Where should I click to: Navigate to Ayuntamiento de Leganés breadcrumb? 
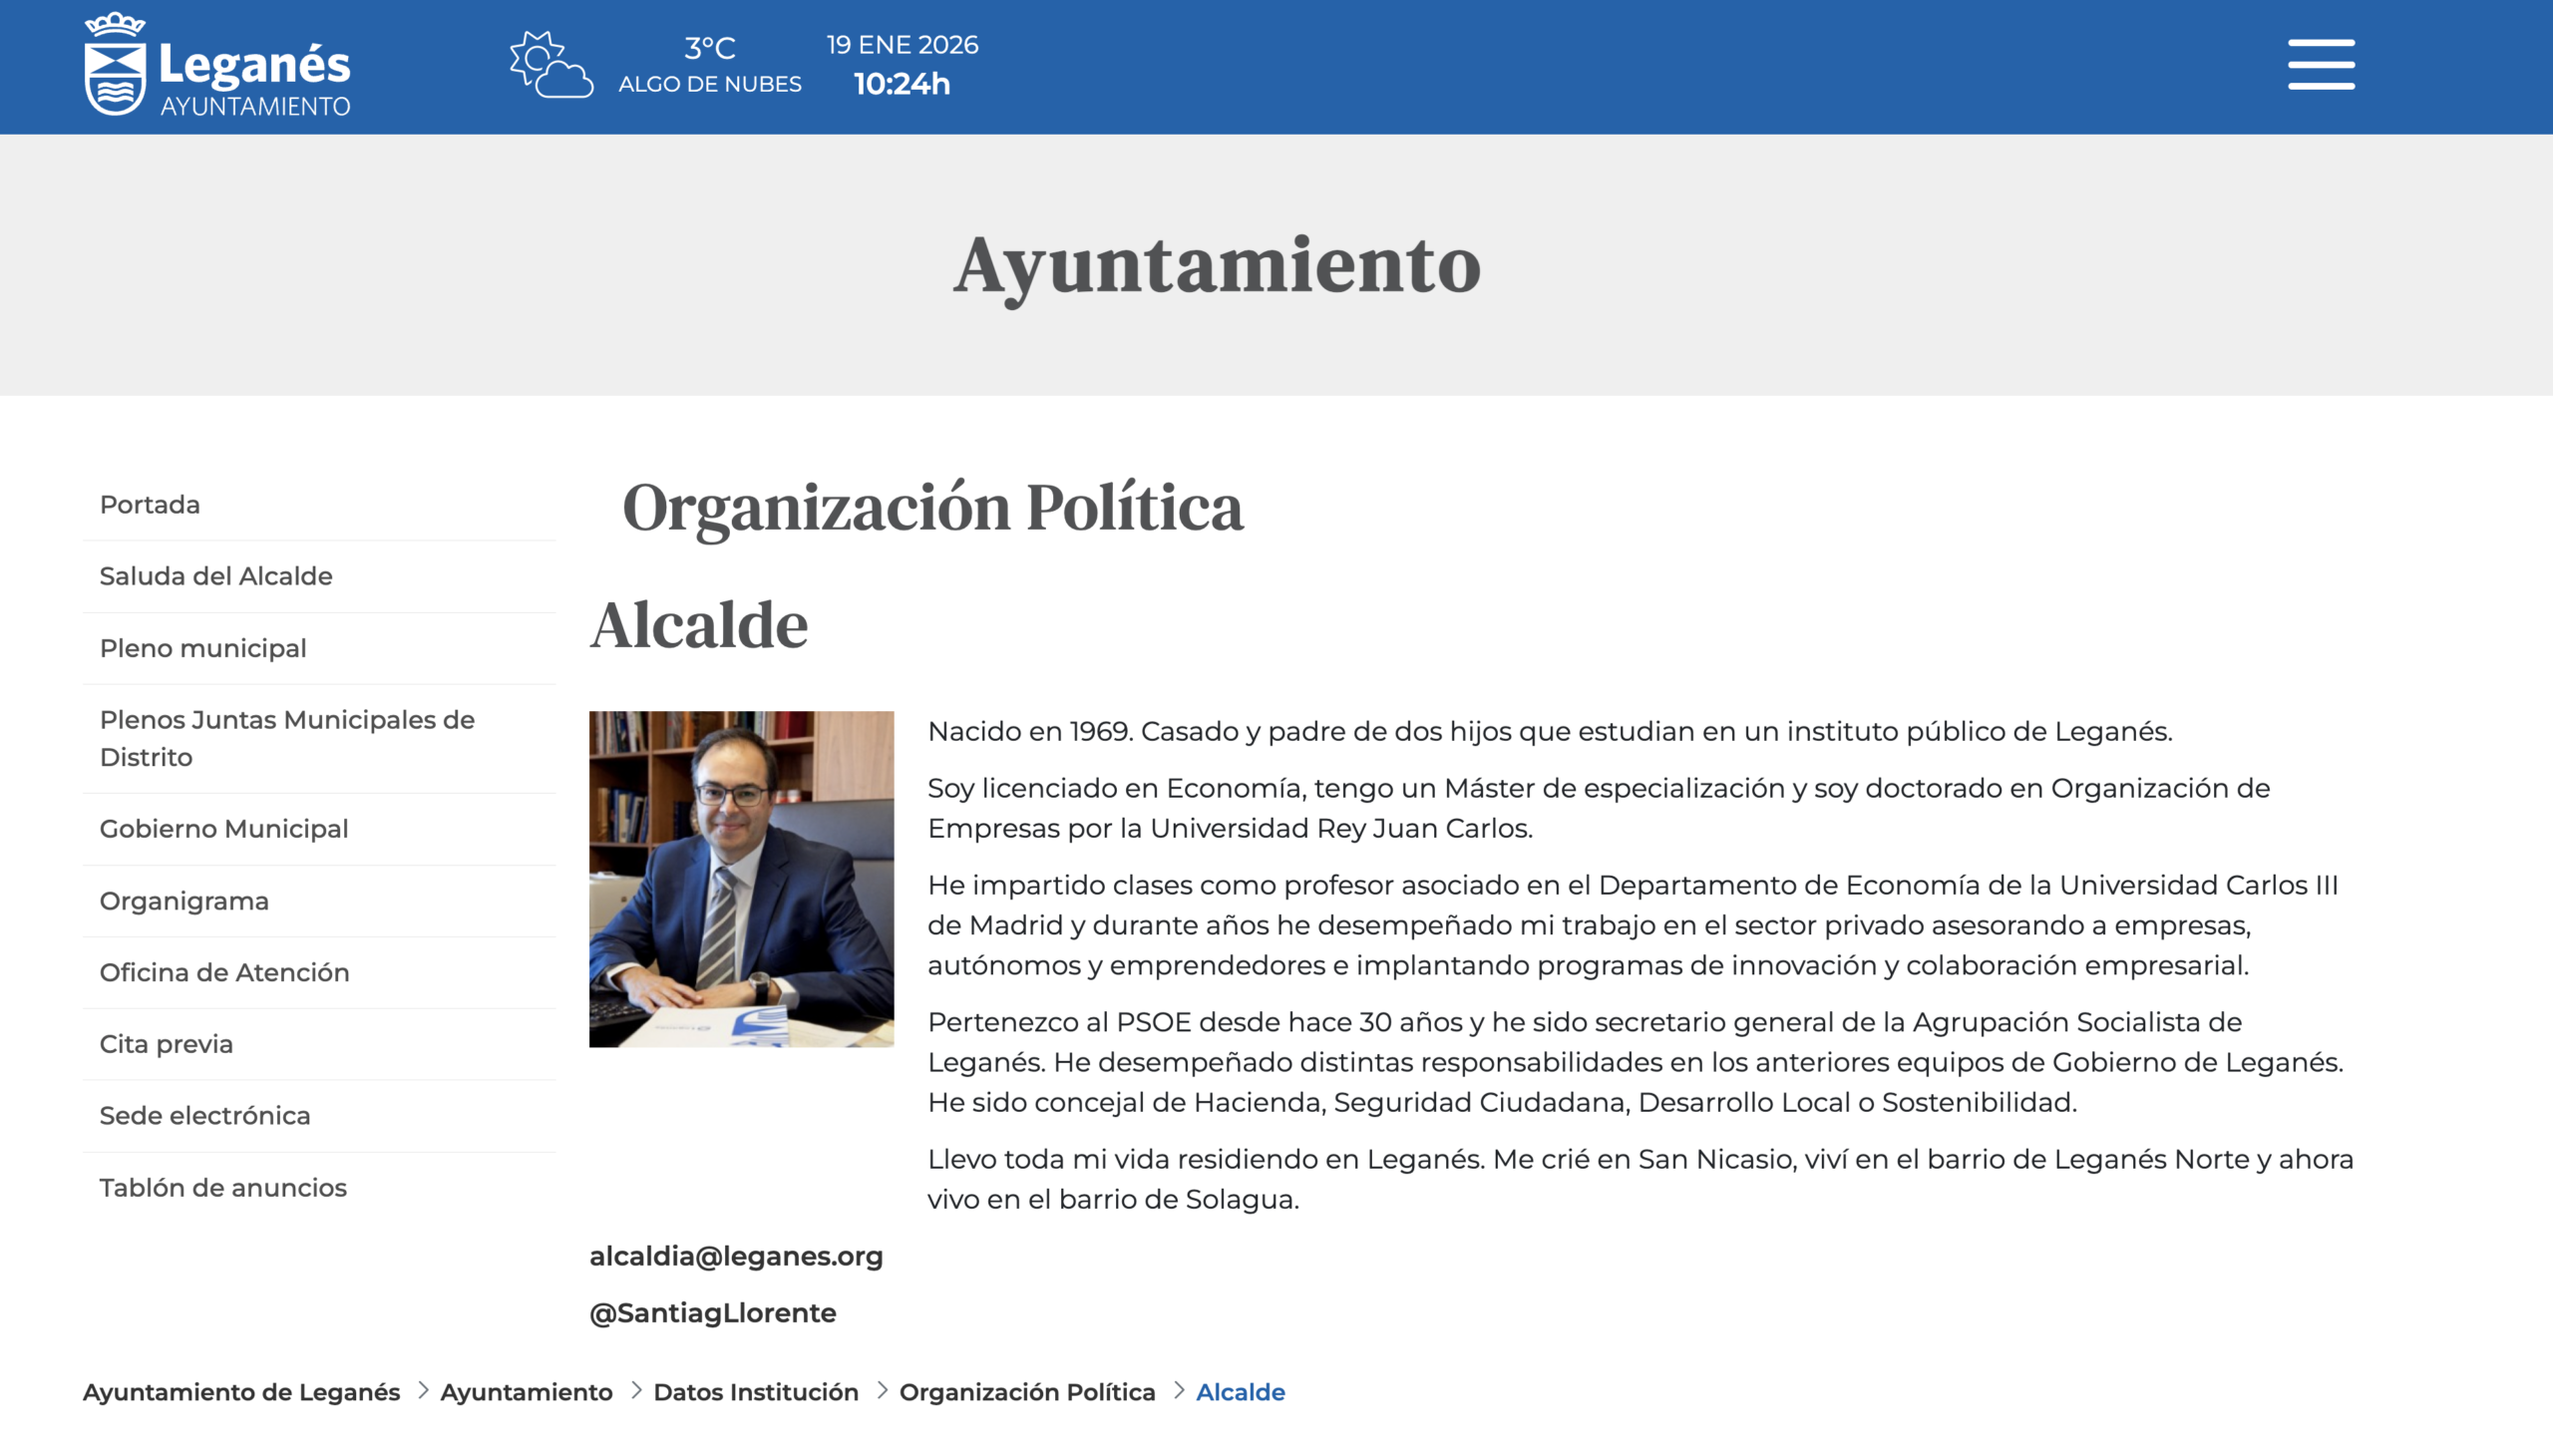click(x=243, y=1392)
